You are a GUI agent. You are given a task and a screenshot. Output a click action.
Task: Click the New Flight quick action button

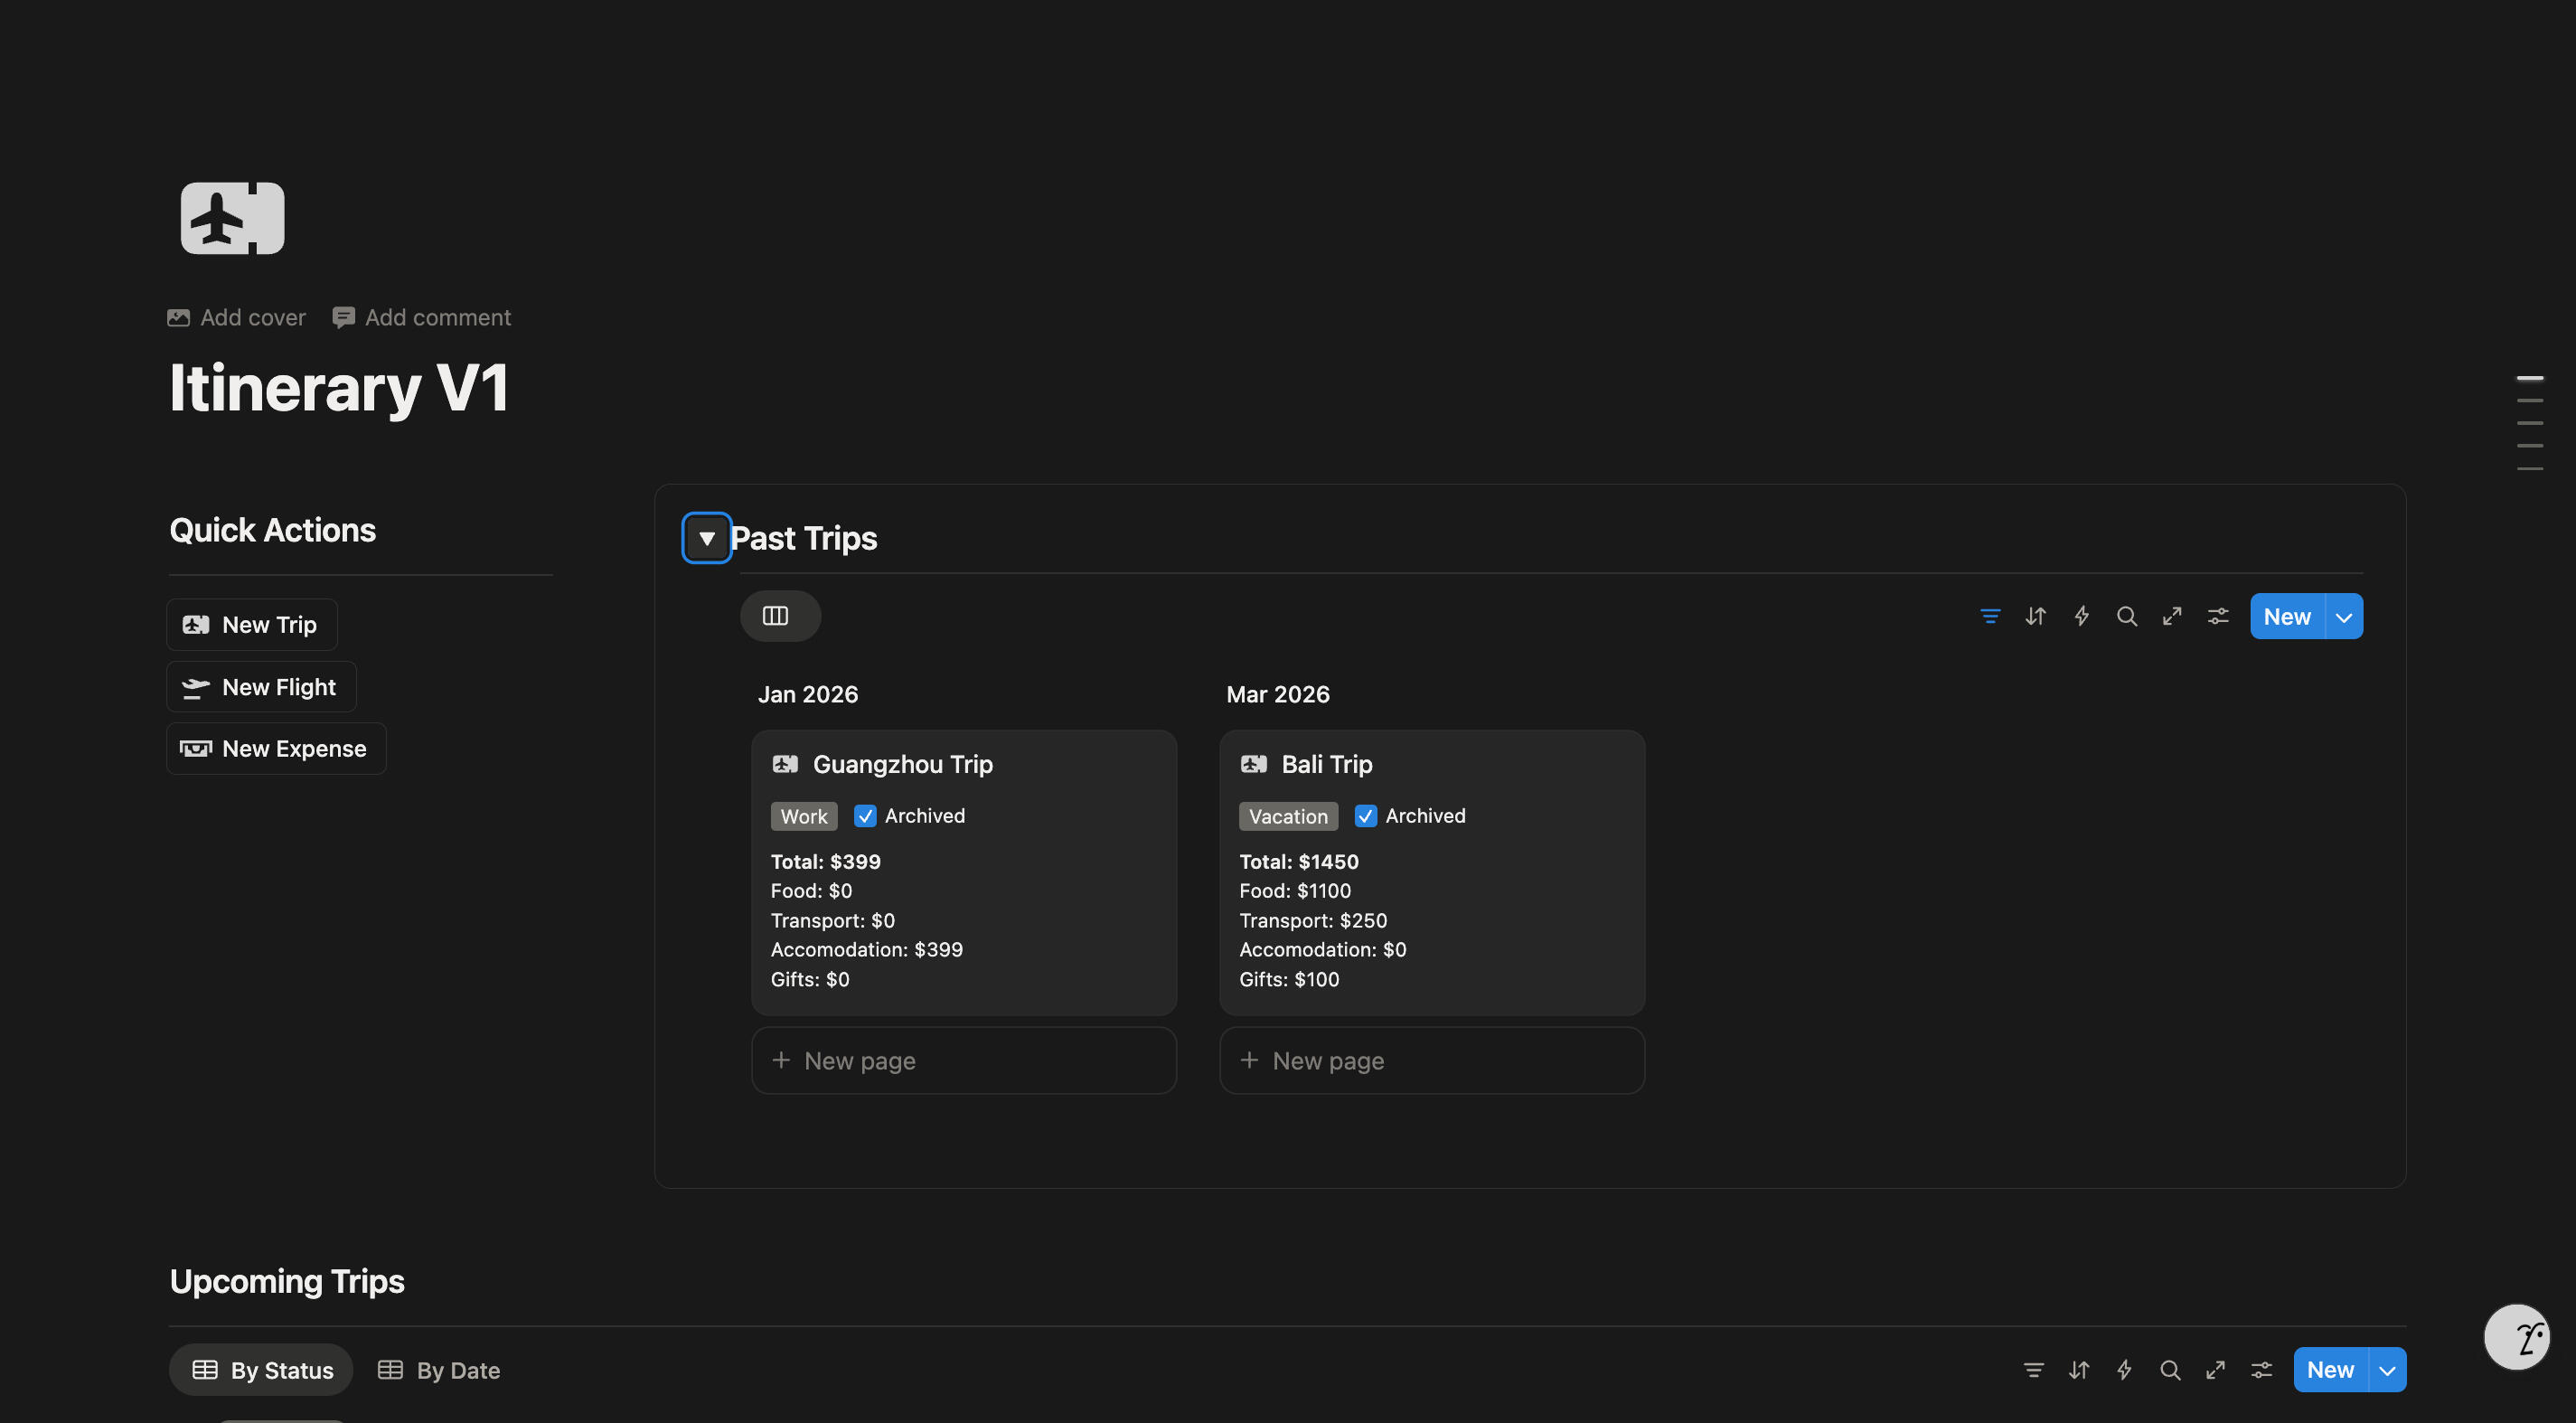click(x=261, y=687)
